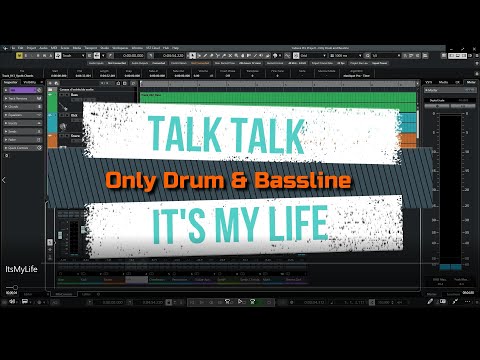This screenshot has width=480, height=360.
Task: Toggle the S solo-all toolbar button
Action: point(26,55)
